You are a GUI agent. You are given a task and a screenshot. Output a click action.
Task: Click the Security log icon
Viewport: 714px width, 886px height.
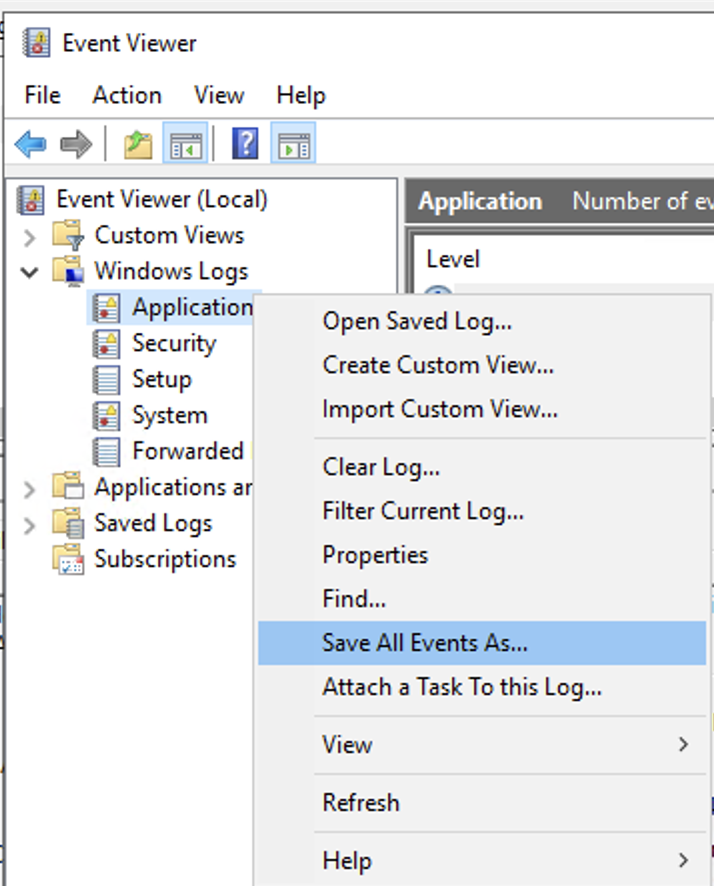click(x=106, y=344)
